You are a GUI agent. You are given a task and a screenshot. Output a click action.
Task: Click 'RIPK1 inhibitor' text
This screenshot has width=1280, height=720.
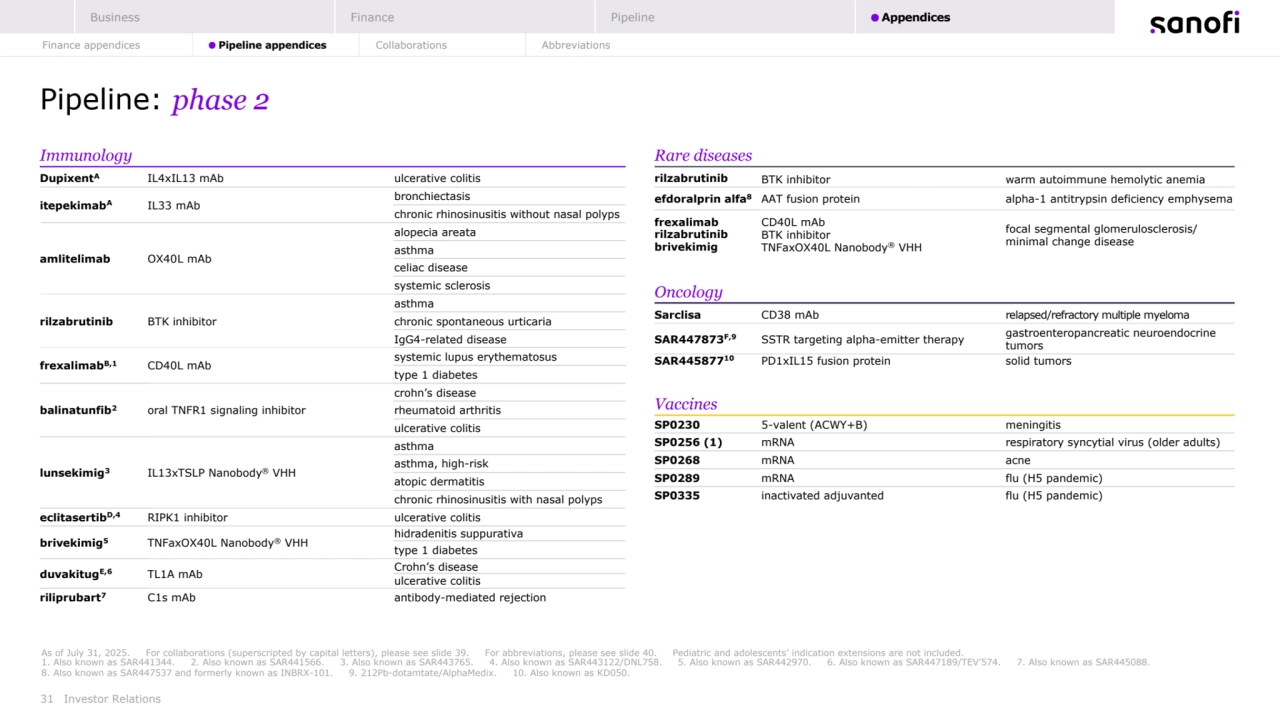187,518
